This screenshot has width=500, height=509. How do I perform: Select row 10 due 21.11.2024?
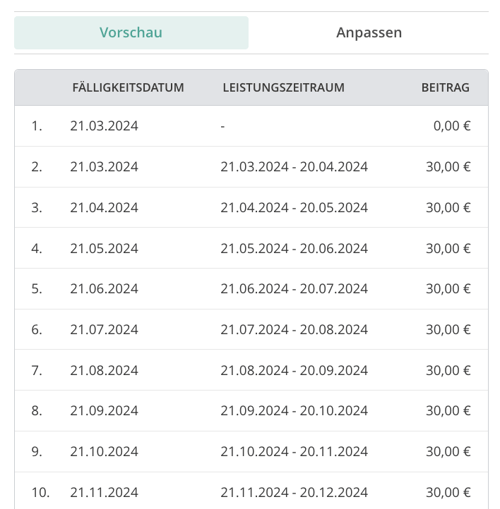(251, 491)
